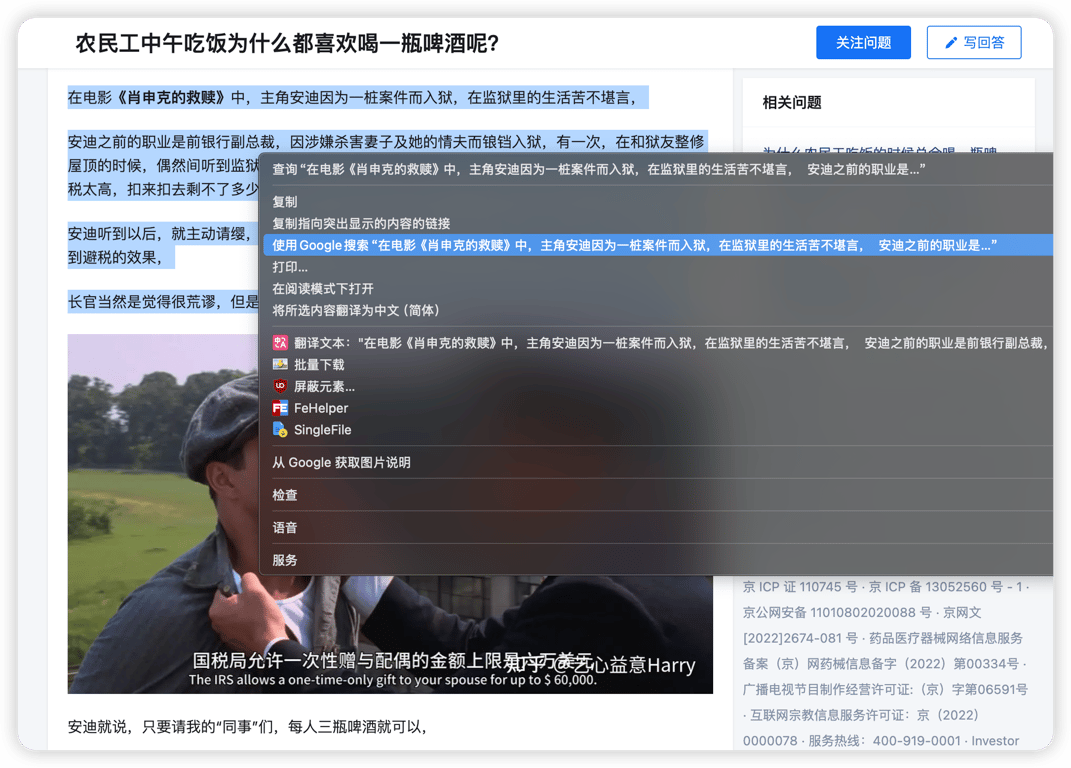The image size is (1071, 768).
Task: Open the 语音 submenu entry
Action: click(x=656, y=527)
